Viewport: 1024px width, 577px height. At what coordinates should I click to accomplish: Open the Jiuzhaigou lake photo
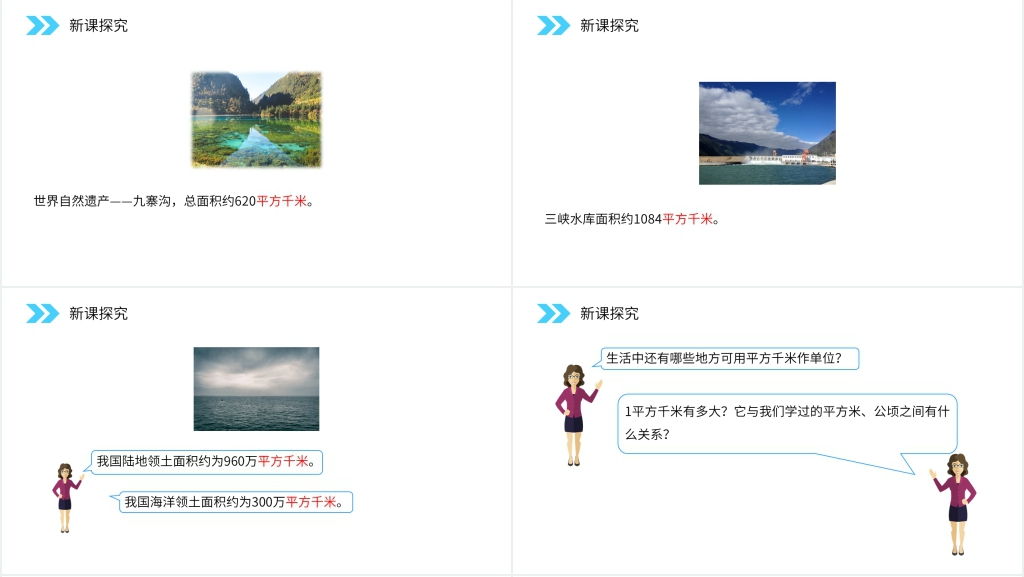pos(256,119)
